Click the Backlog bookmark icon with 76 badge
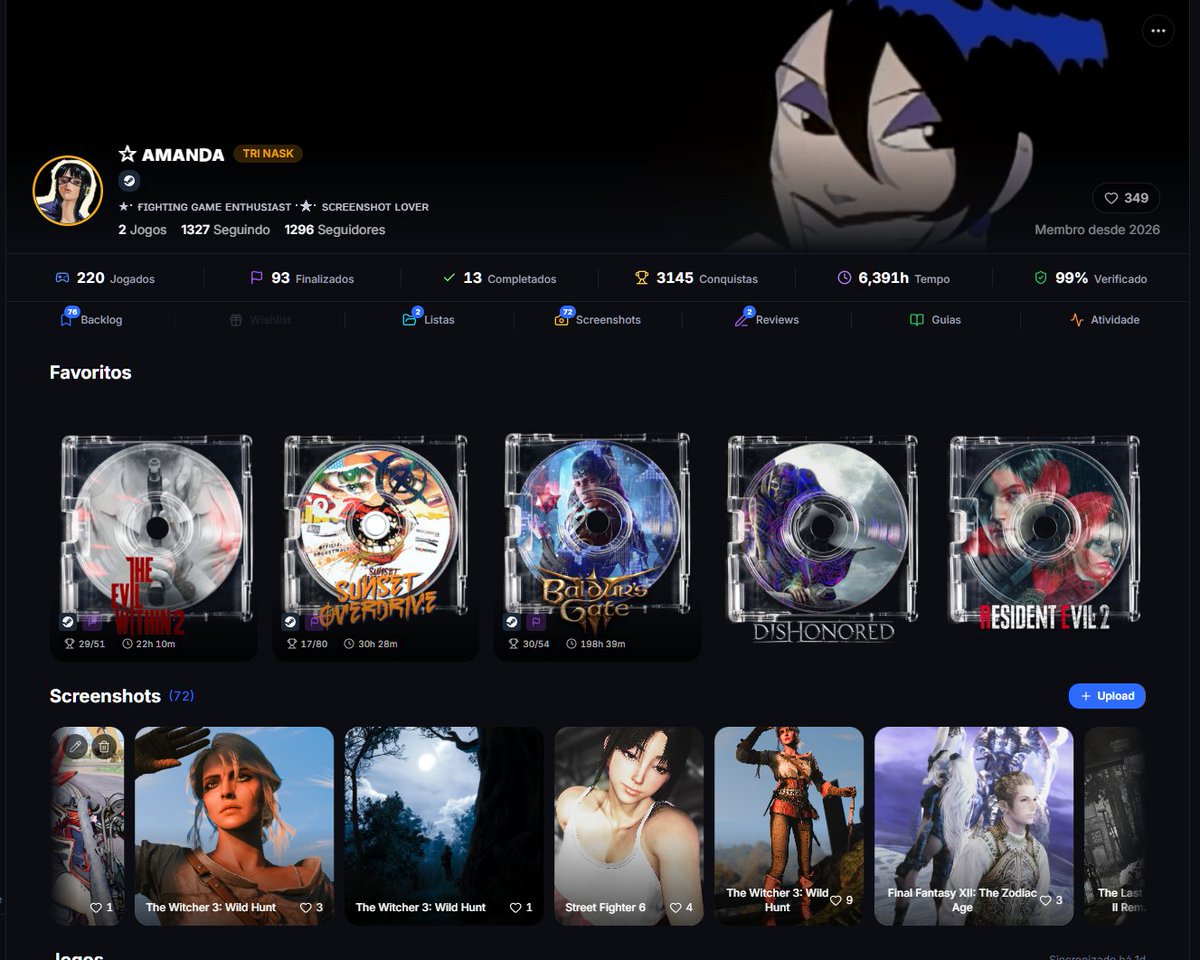 pos(67,320)
